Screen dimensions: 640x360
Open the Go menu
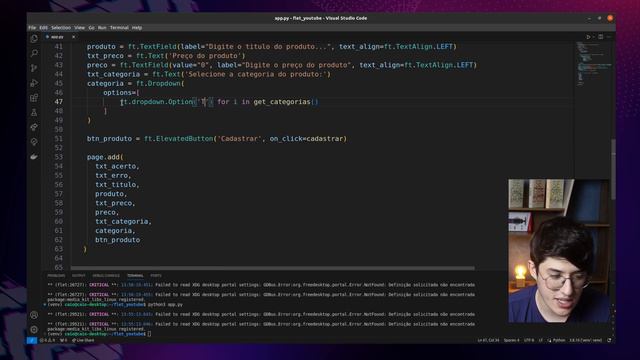(91, 28)
